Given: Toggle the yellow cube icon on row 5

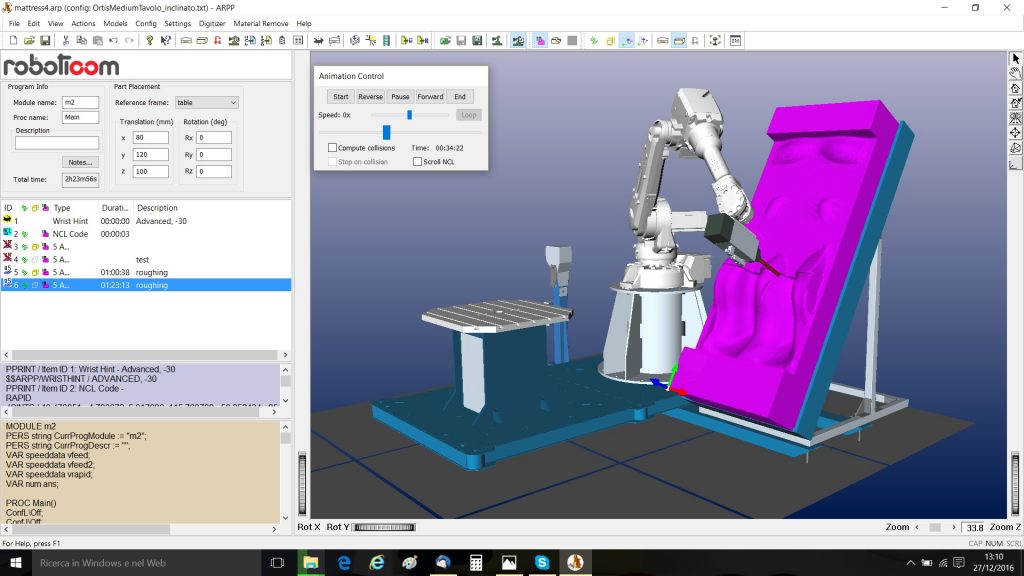Looking at the screenshot, I should [x=33, y=272].
